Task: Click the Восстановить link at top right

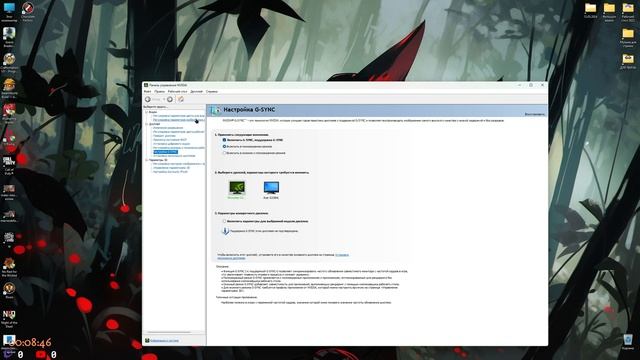Action: click(x=534, y=114)
